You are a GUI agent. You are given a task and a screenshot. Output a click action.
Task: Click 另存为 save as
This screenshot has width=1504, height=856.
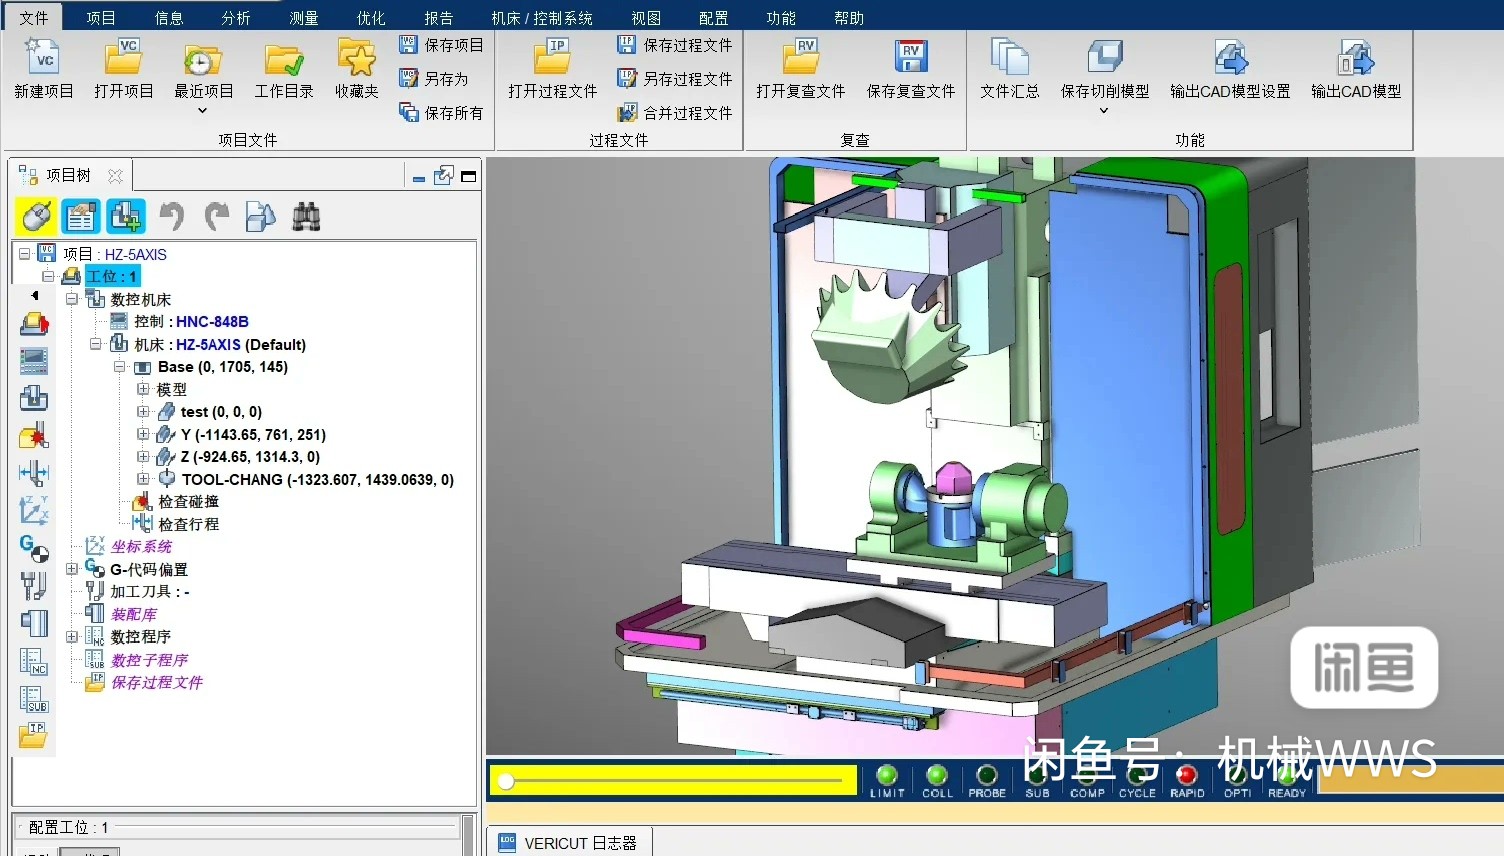point(433,78)
